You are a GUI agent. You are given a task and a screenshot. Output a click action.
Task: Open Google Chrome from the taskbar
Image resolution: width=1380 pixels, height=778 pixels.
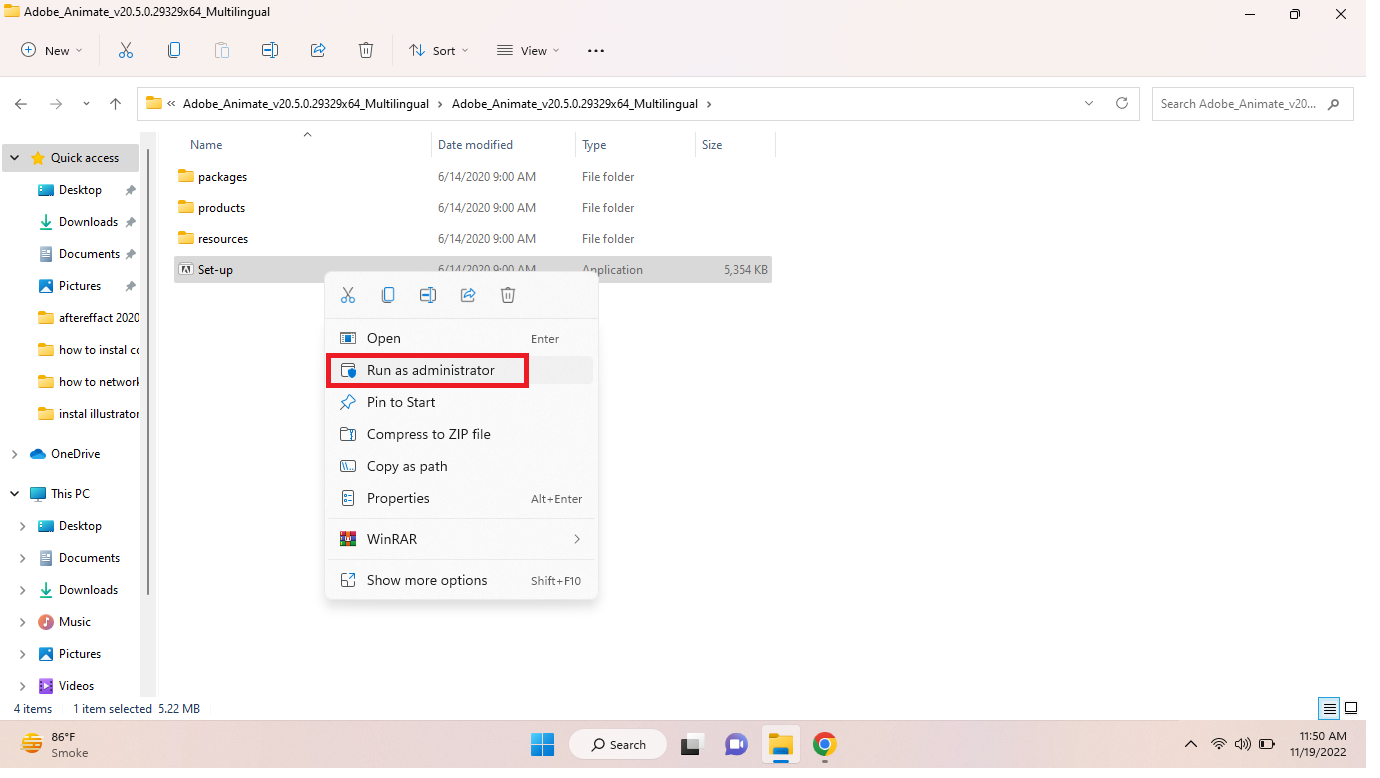pos(825,744)
